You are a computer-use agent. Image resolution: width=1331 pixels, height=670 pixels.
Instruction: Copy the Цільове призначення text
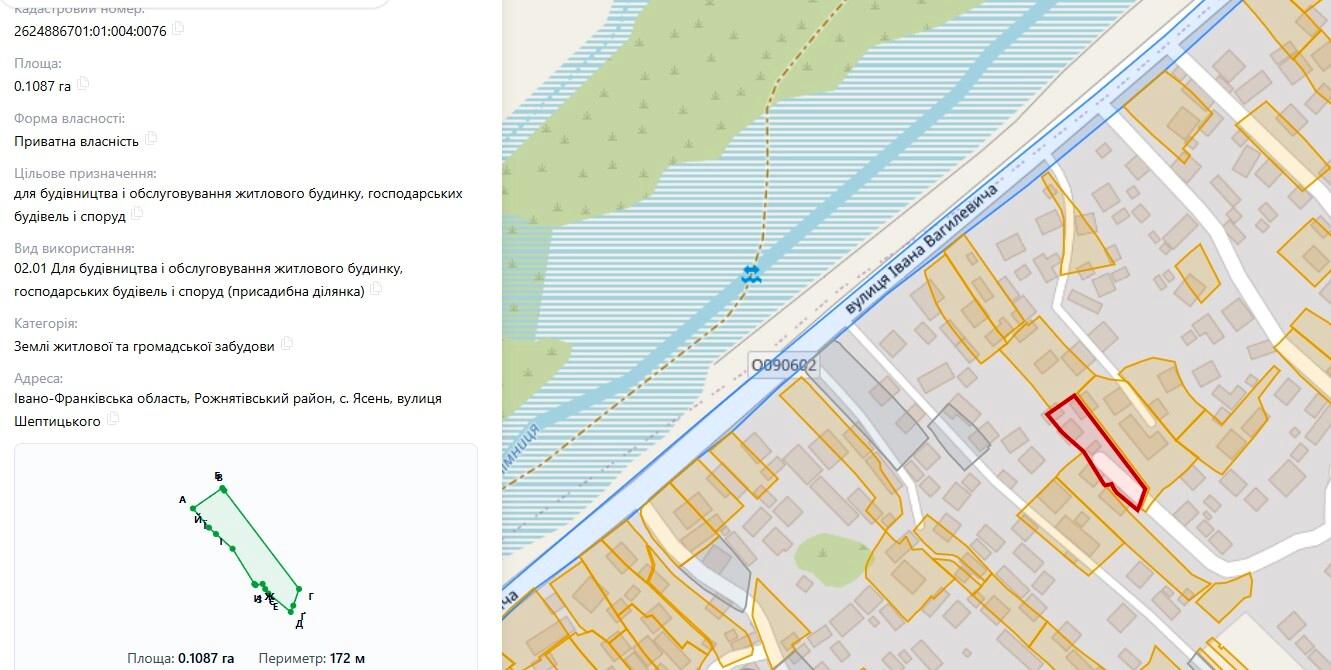click(137, 214)
